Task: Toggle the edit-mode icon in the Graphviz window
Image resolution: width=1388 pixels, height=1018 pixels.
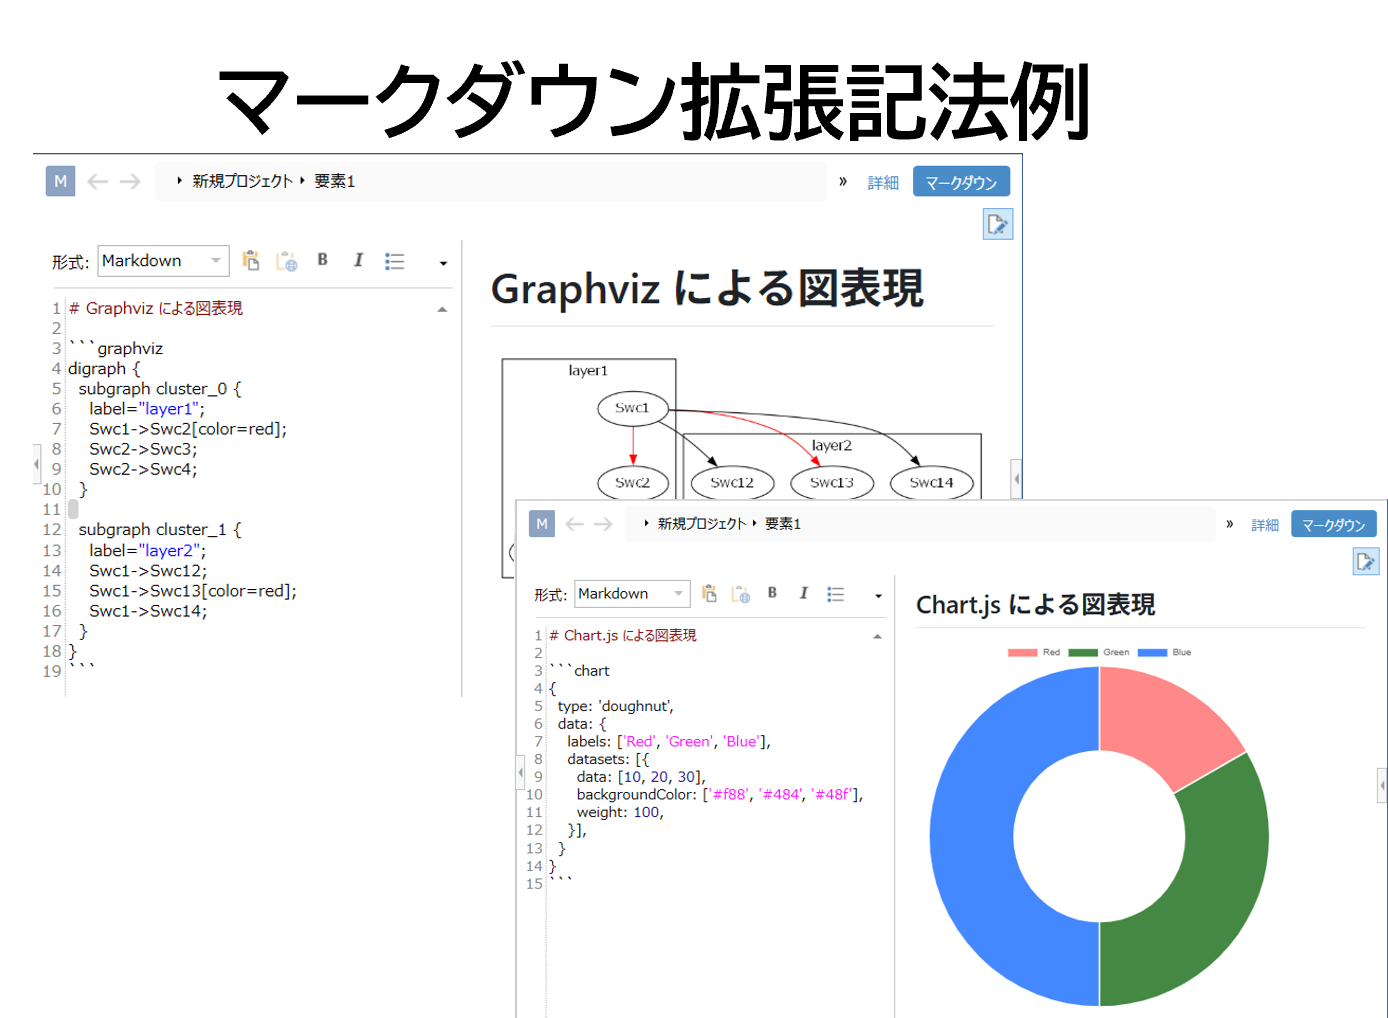Action: pyautogui.click(x=997, y=224)
